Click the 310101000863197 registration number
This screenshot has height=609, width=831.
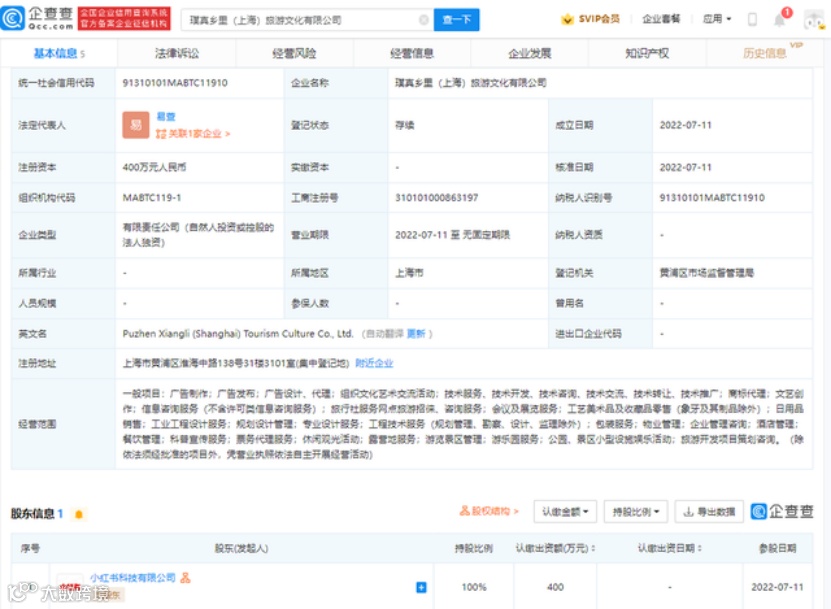(x=436, y=198)
